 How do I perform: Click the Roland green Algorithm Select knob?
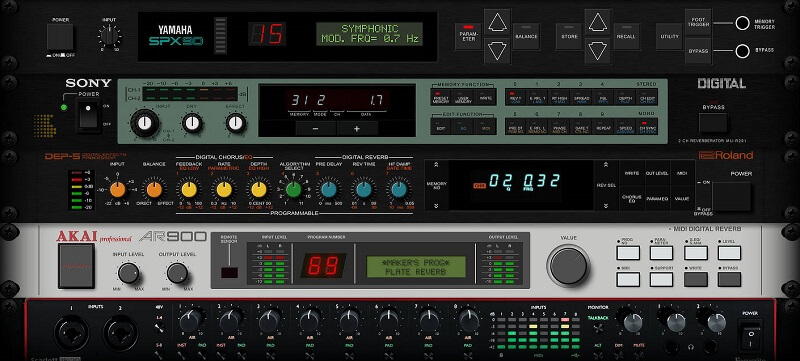(293, 190)
